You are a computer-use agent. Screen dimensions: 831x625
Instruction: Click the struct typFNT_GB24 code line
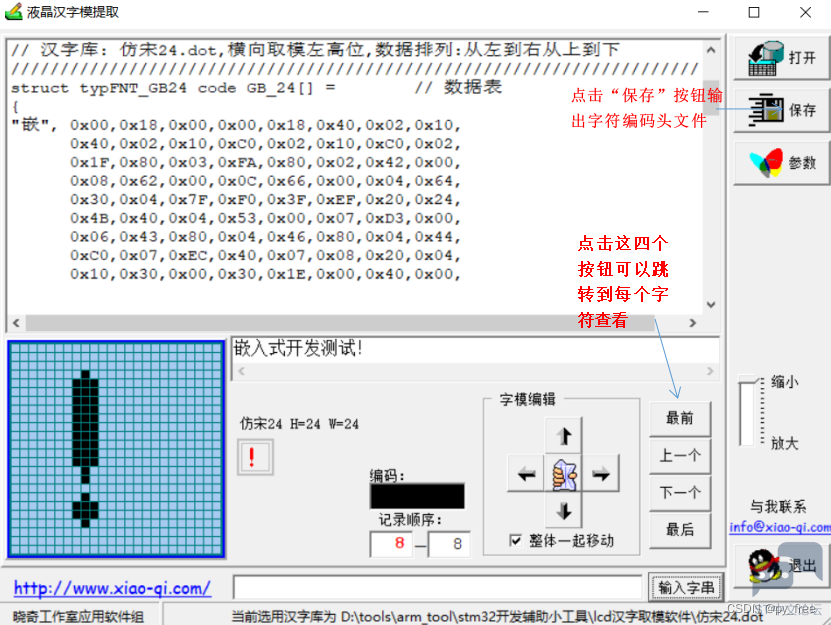pyautogui.click(x=173, y=88)
